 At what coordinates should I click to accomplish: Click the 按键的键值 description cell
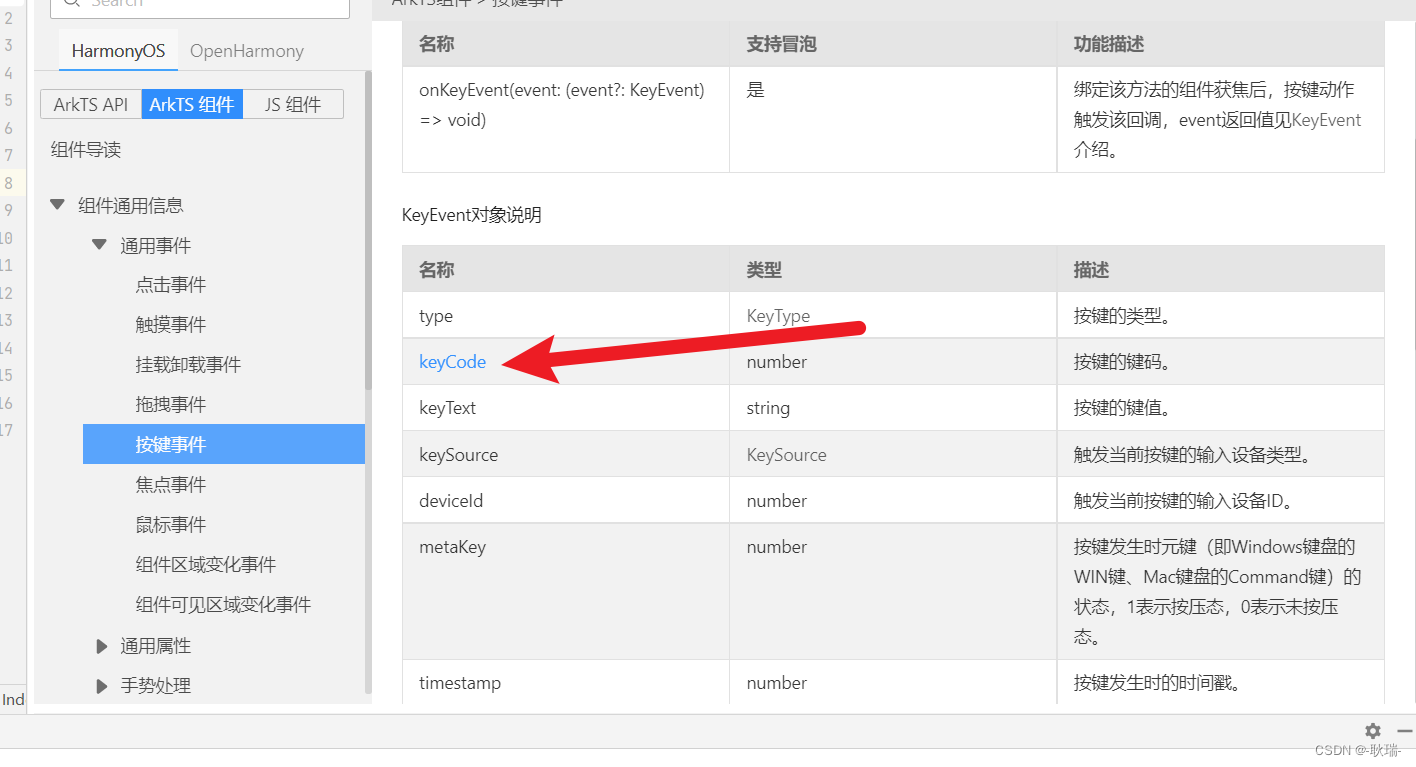[x=1221, y=408]
